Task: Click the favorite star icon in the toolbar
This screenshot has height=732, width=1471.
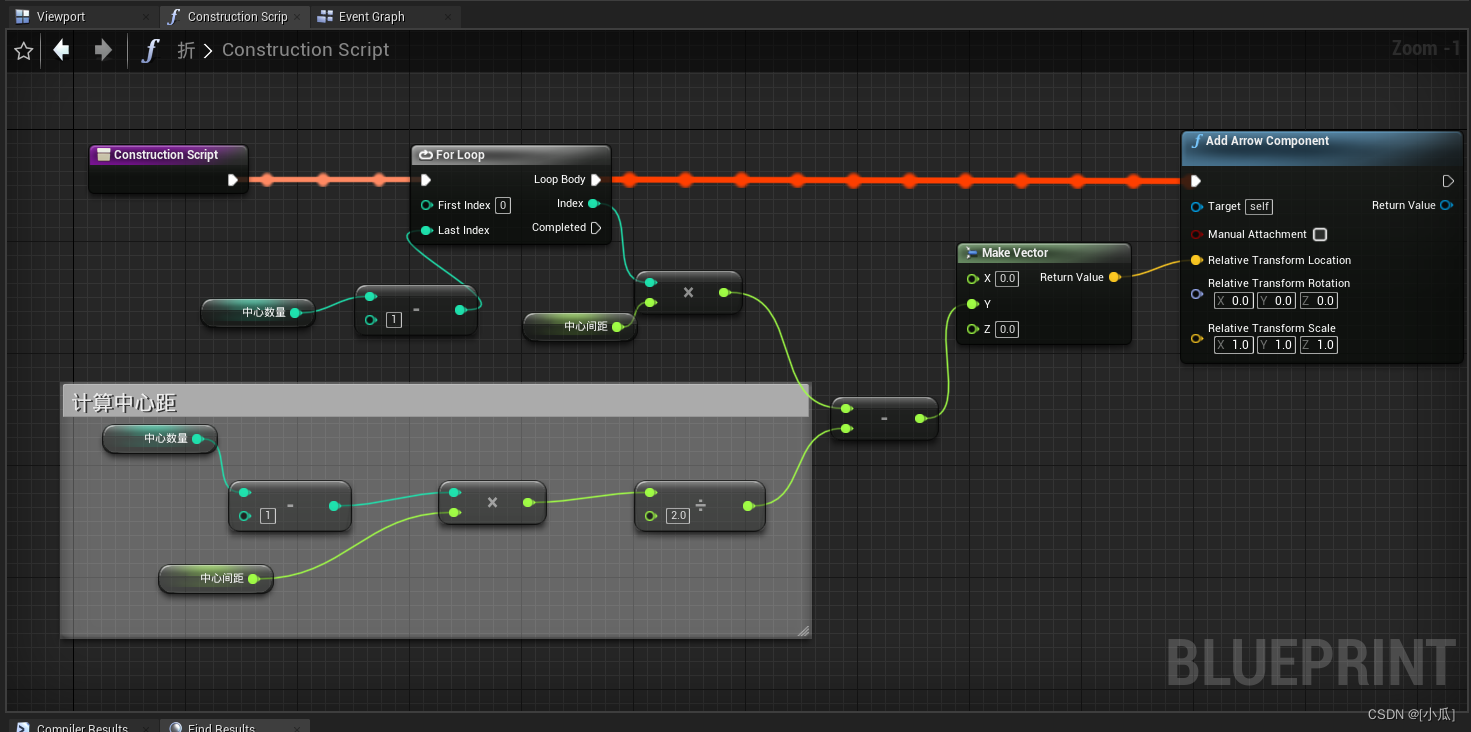Action: click(22, 50)
